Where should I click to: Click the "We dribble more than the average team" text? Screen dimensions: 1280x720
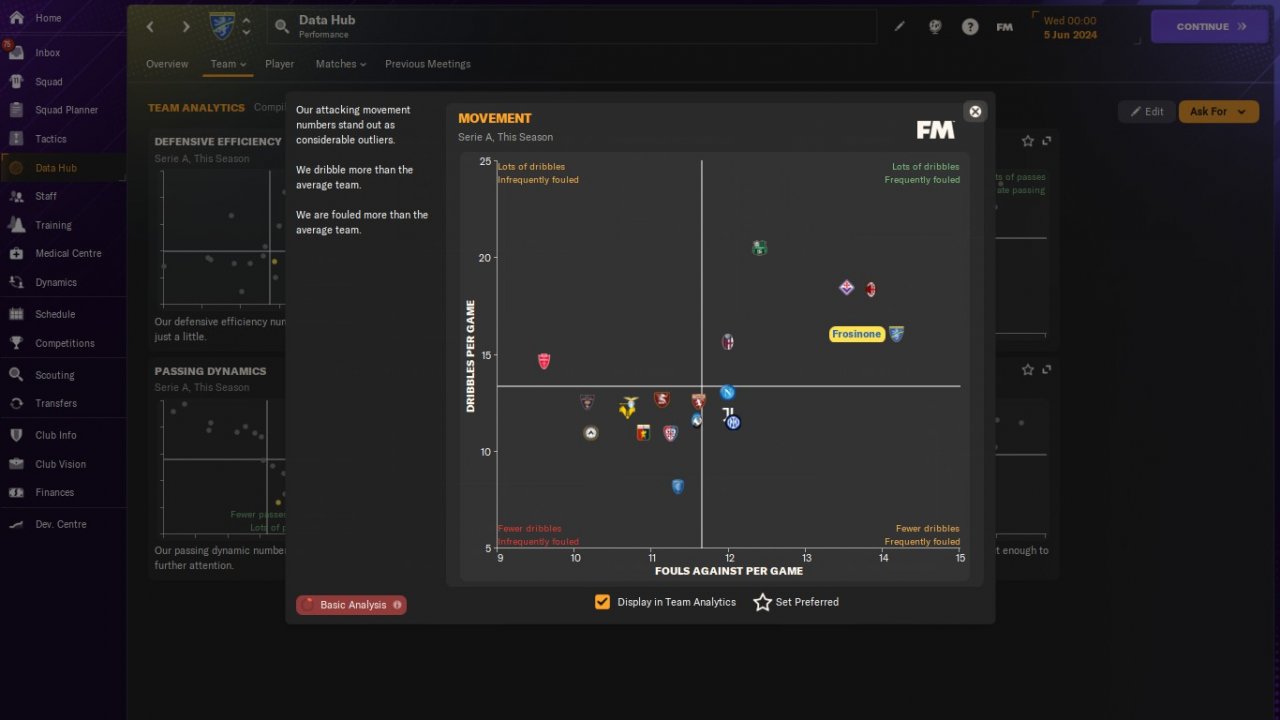(354, 177)
